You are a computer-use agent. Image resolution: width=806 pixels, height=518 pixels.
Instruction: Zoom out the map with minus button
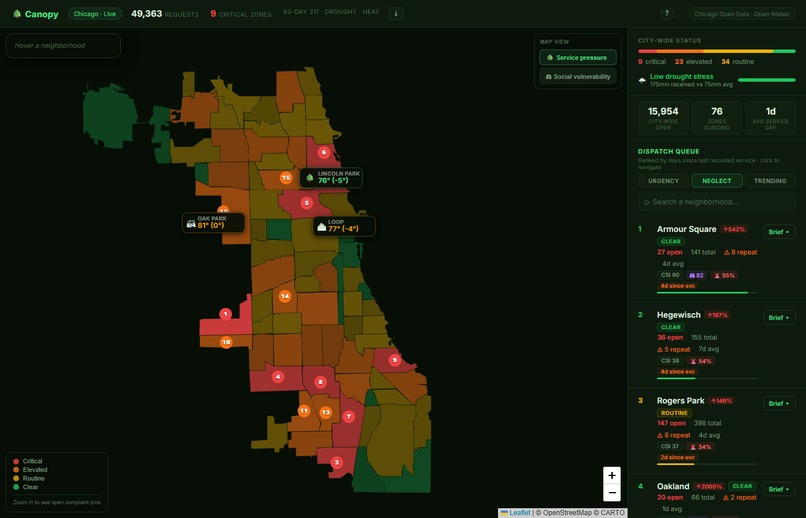612,493
